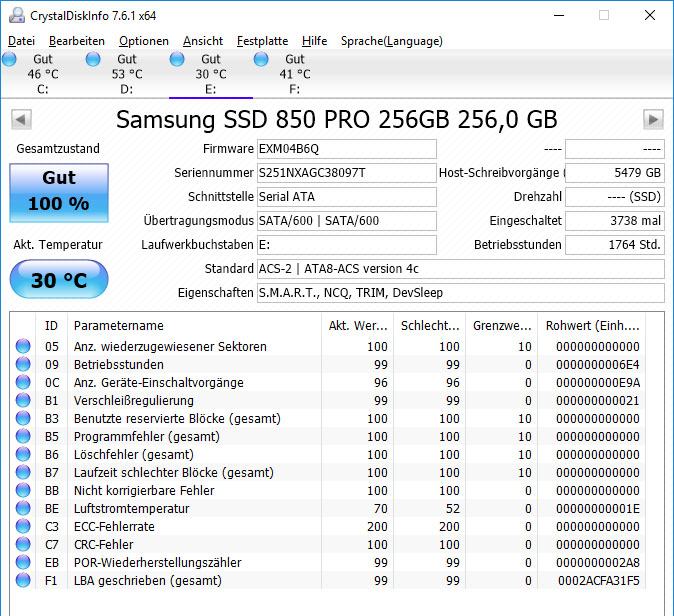Click status orb for attribute 0C row
This screenshot has height=616, width=674.
click(x=23, y=382)
